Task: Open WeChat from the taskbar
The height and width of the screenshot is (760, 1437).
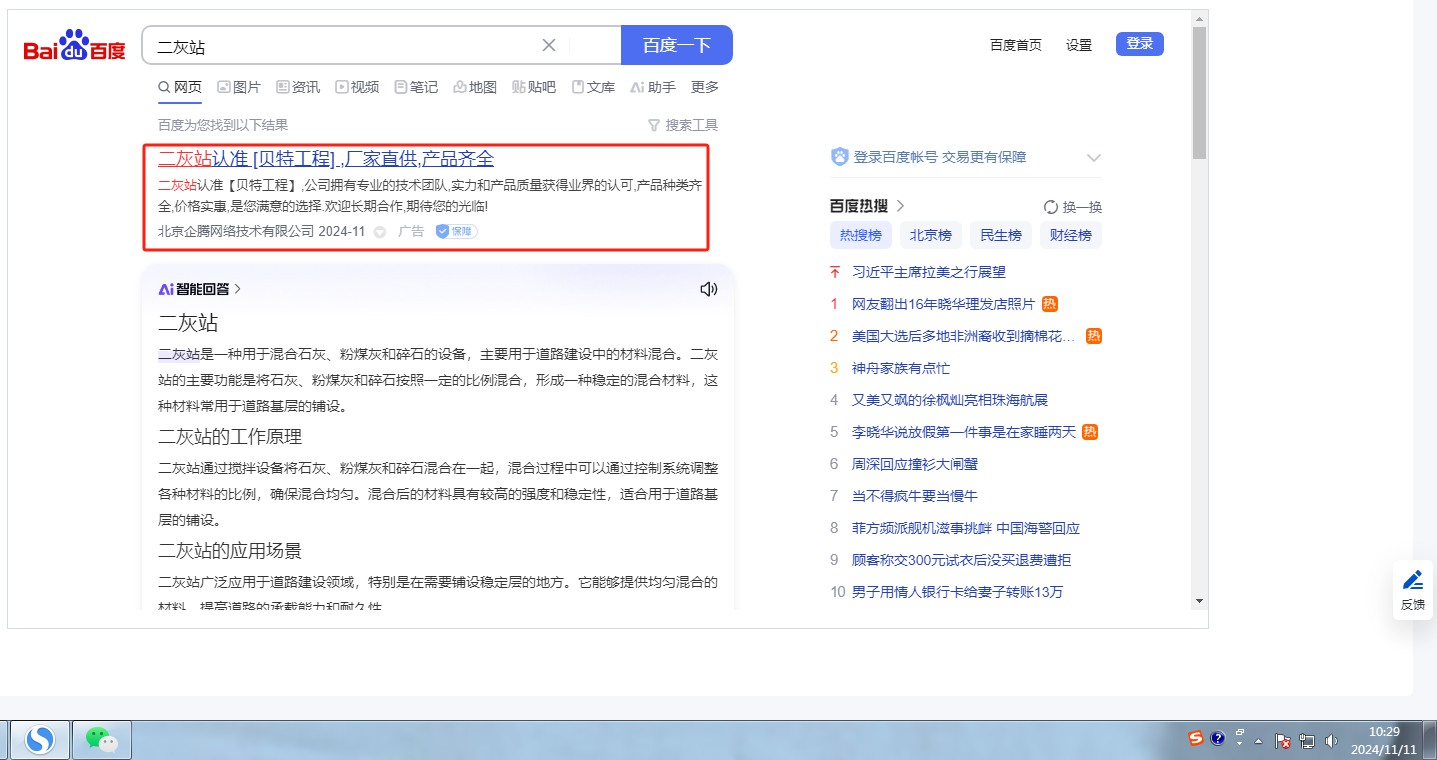Action: coord(102,740)
